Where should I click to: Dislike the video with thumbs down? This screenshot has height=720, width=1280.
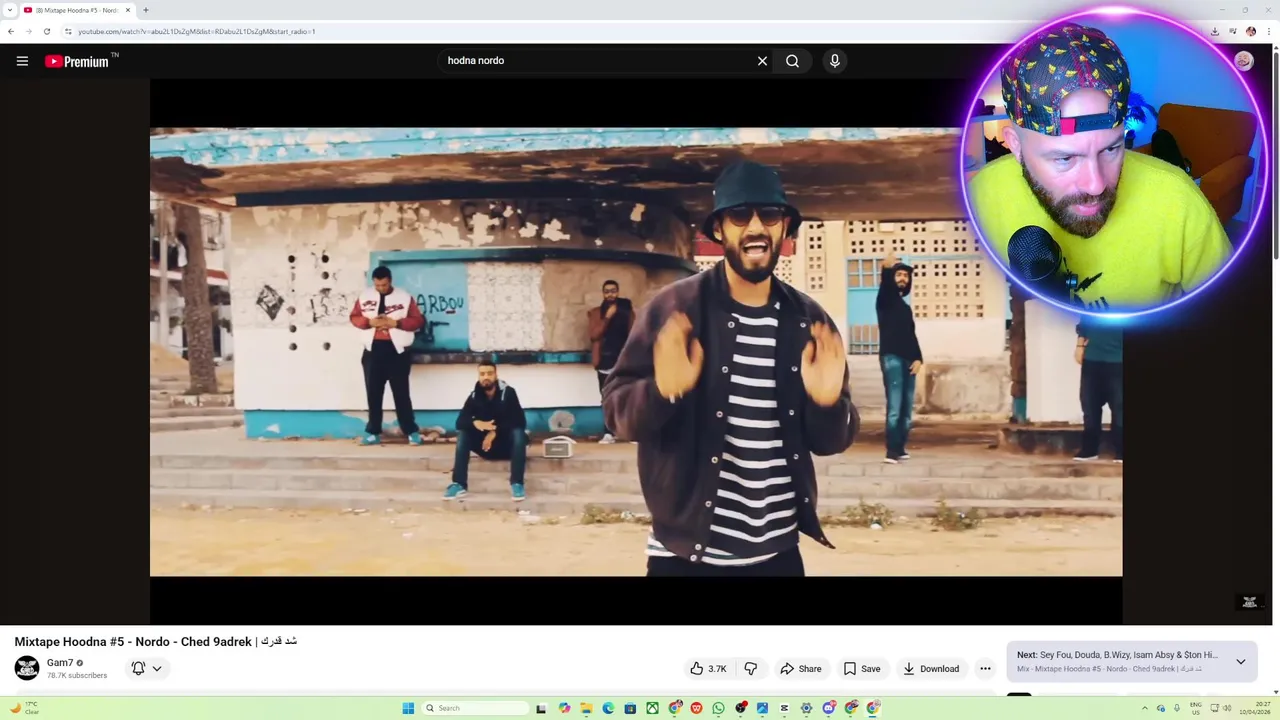click(x=751, y=669)
